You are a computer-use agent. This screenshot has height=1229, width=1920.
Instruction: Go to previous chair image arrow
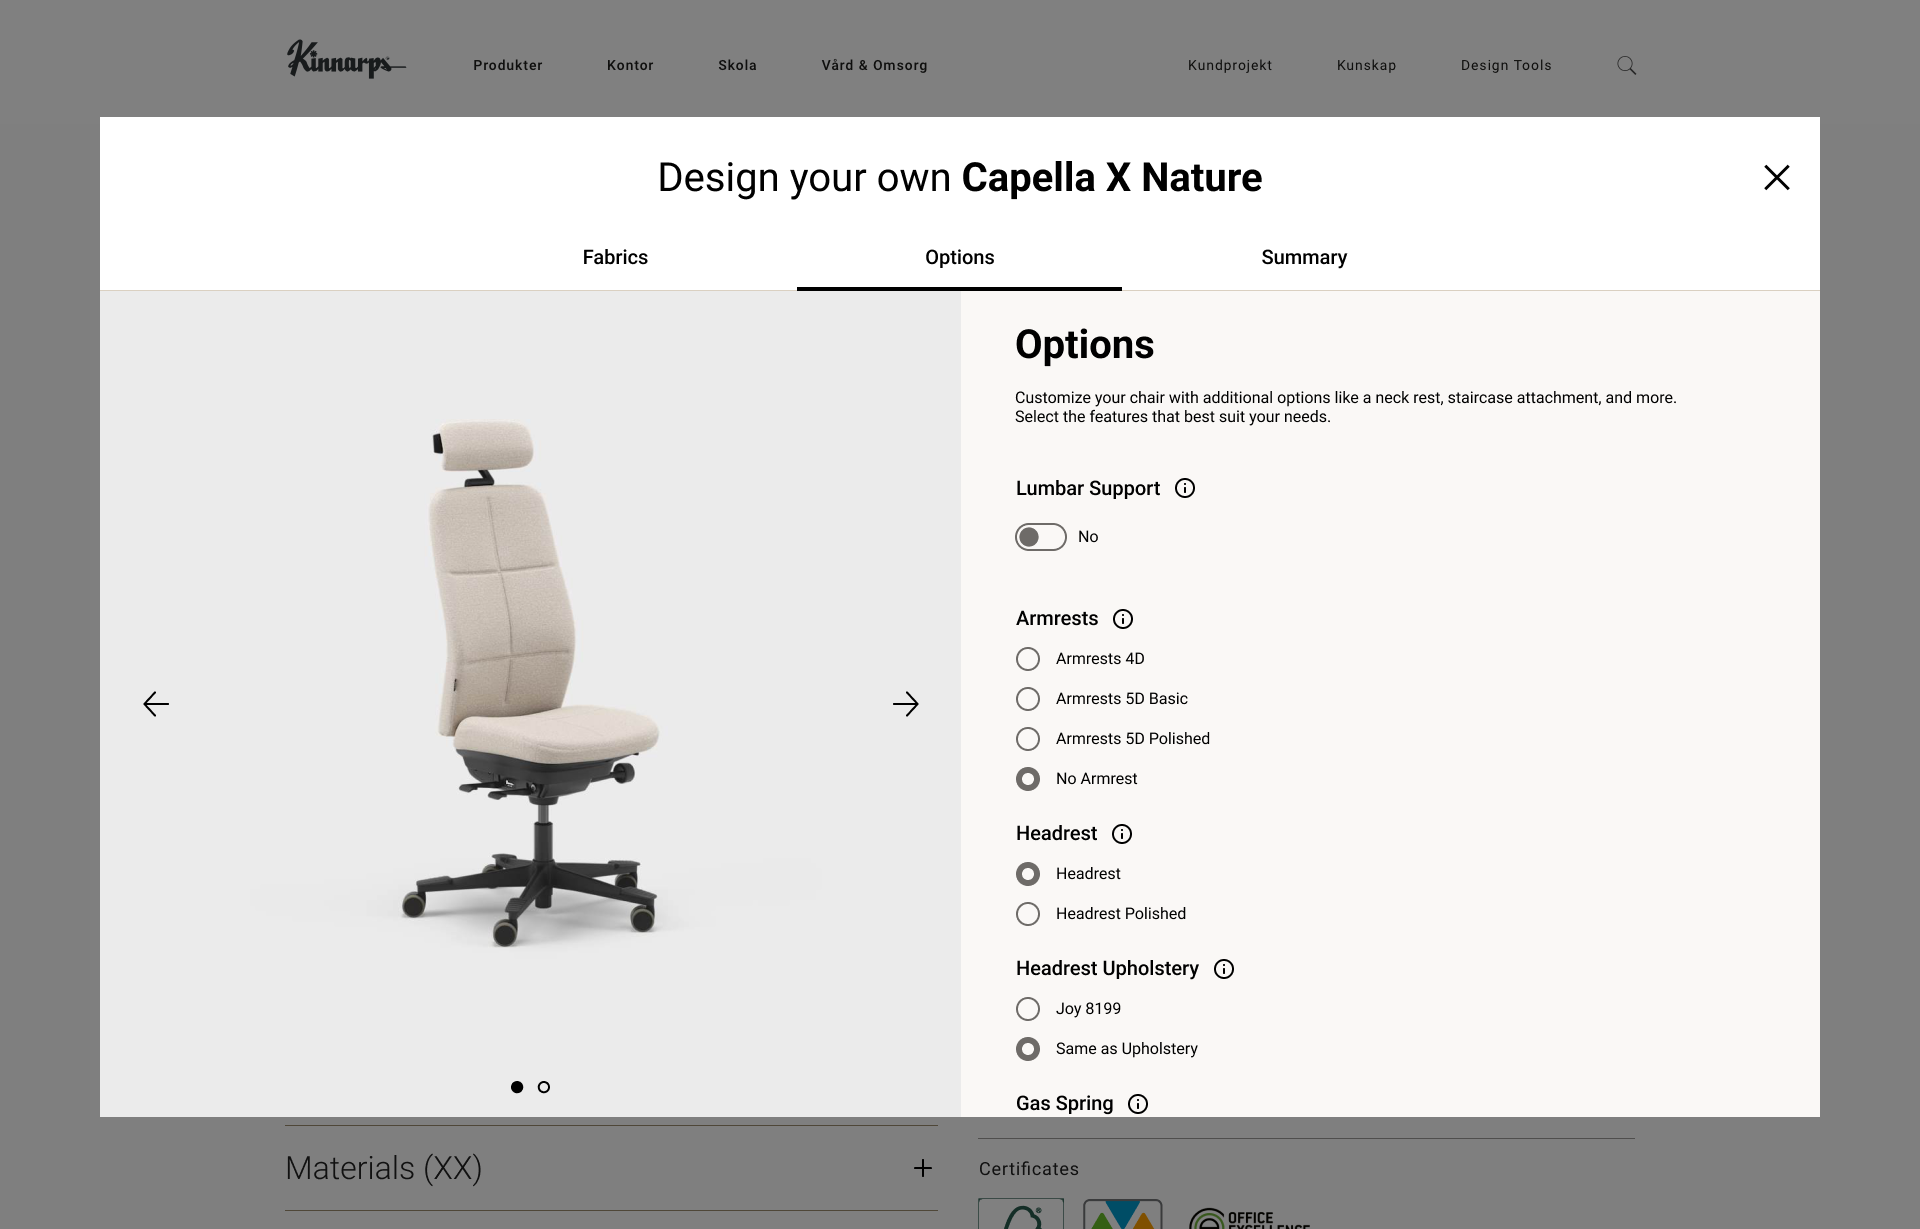156,704
